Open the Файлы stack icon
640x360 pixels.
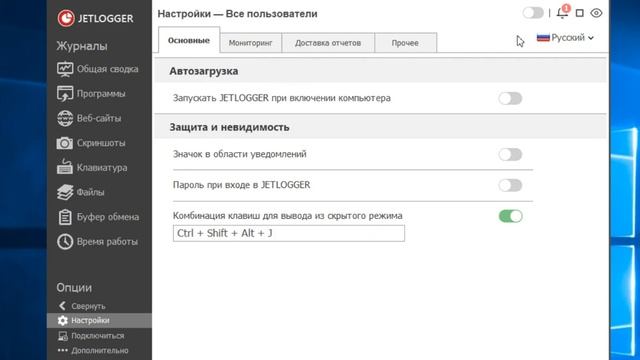(x=65, y=192)
